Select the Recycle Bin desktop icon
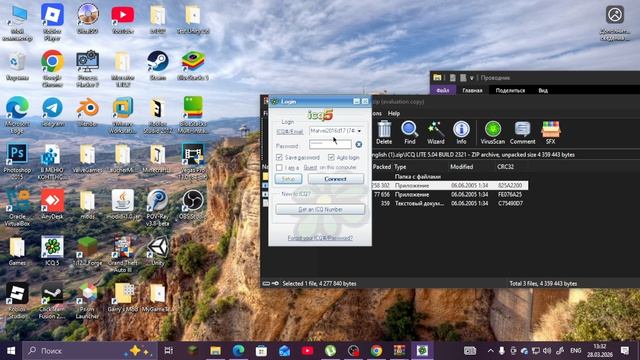 click(x=17, y=66)
